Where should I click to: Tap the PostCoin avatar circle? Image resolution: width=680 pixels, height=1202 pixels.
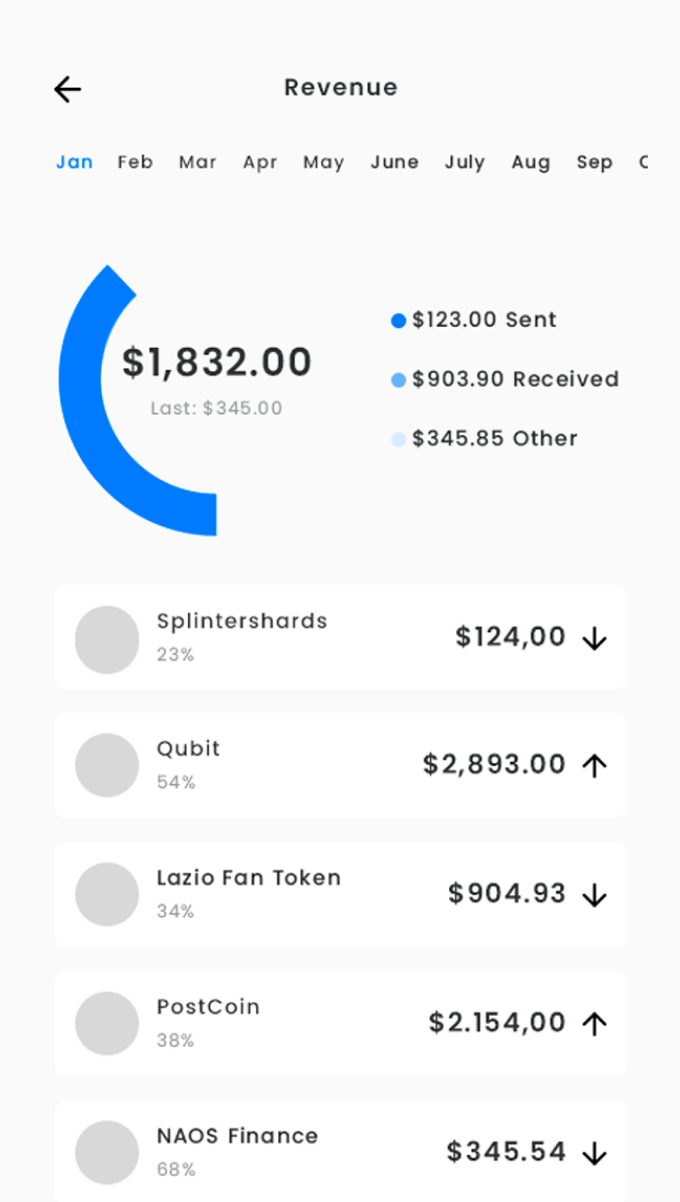pyautogui.click(x=107, y=1023)
